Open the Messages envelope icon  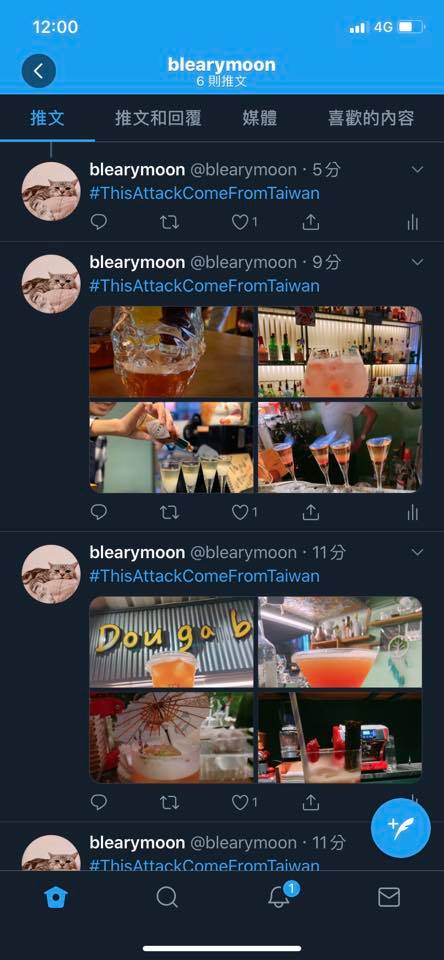[x=389, y=897]
